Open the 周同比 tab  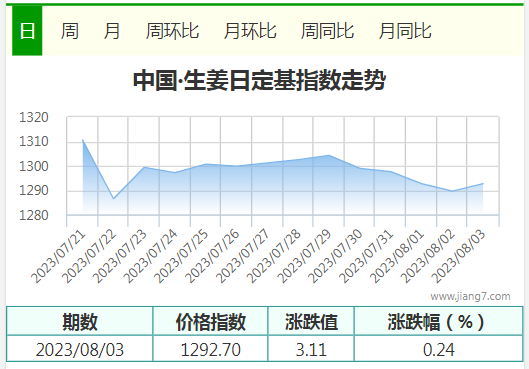click(x=327, y=31)
